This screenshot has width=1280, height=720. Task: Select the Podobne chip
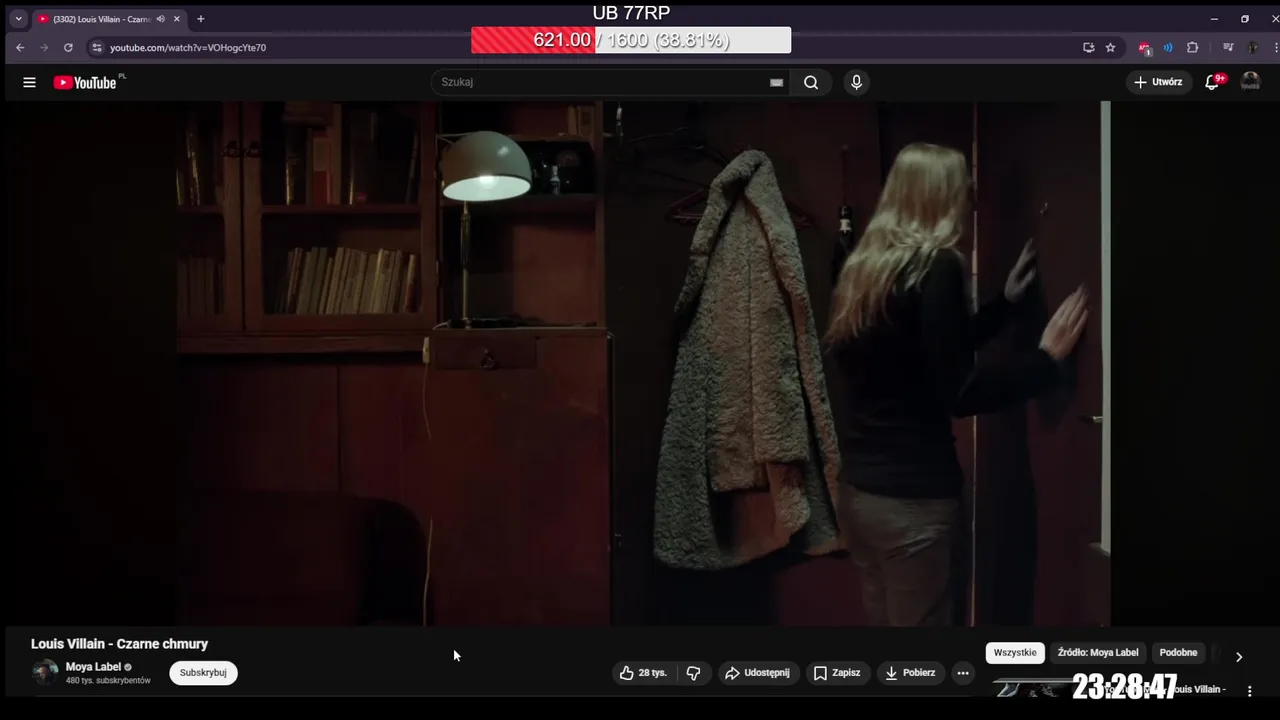[1178, 653]
